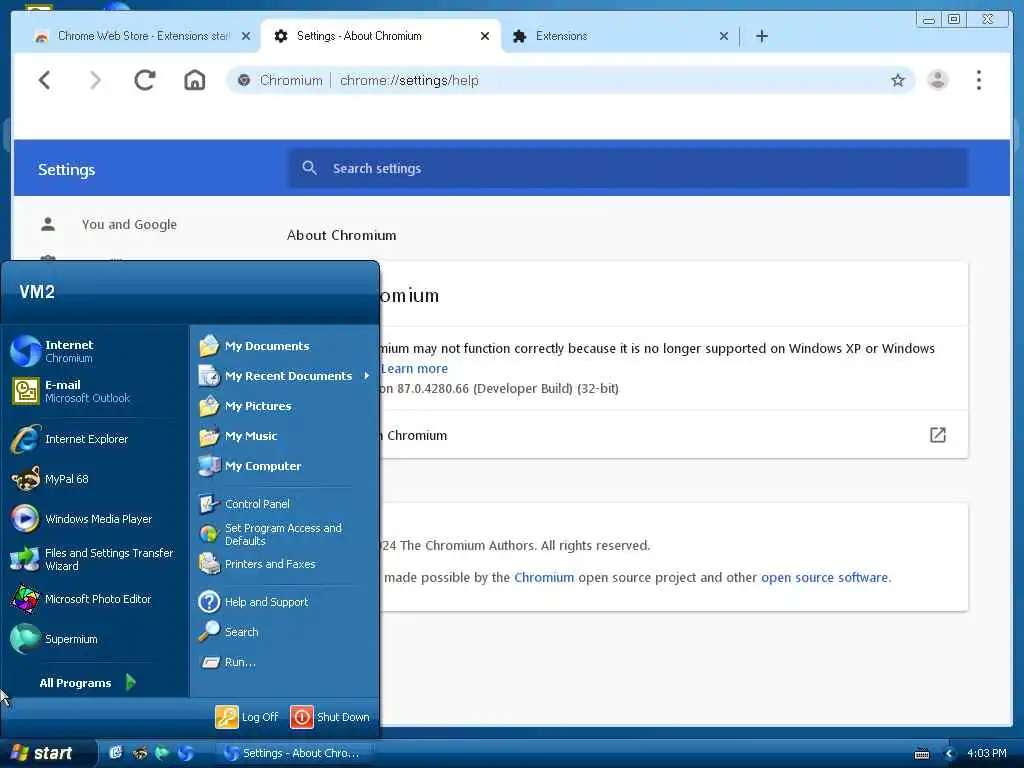Click the 4:03 PM taskbar clock
The image size is (1024, 768).
986,753
